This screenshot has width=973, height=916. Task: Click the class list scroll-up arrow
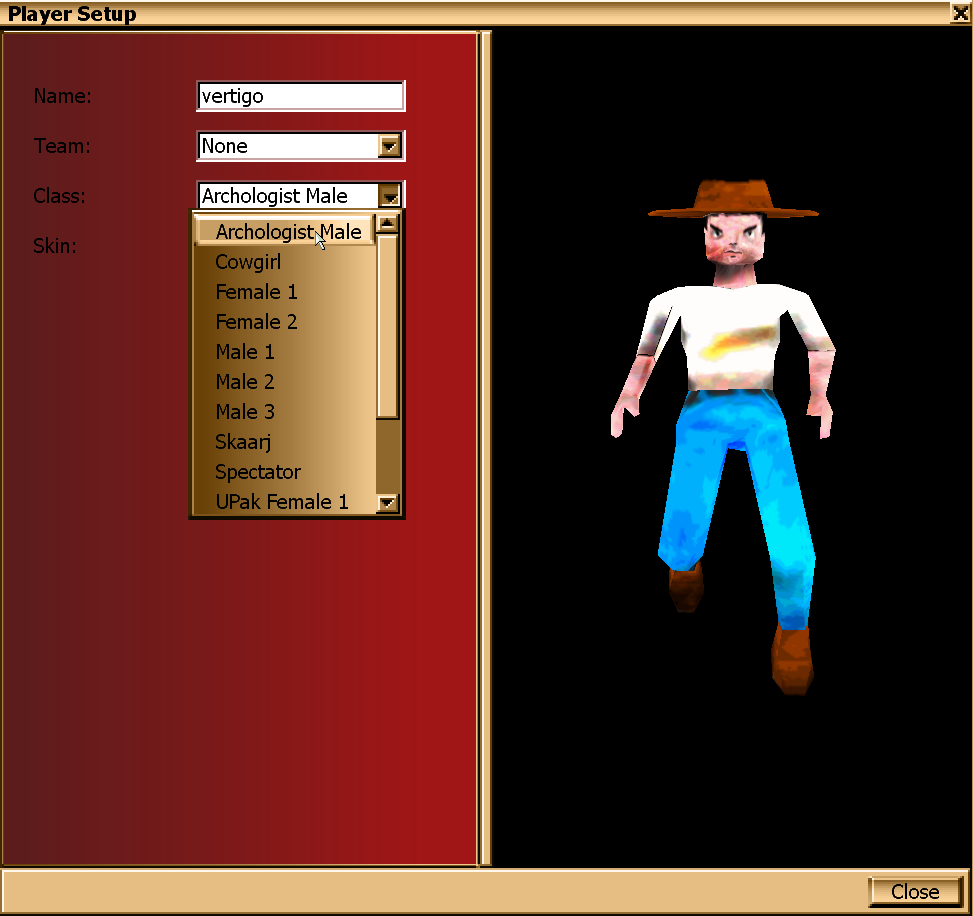pyautogui.click(x=388, y=223)
